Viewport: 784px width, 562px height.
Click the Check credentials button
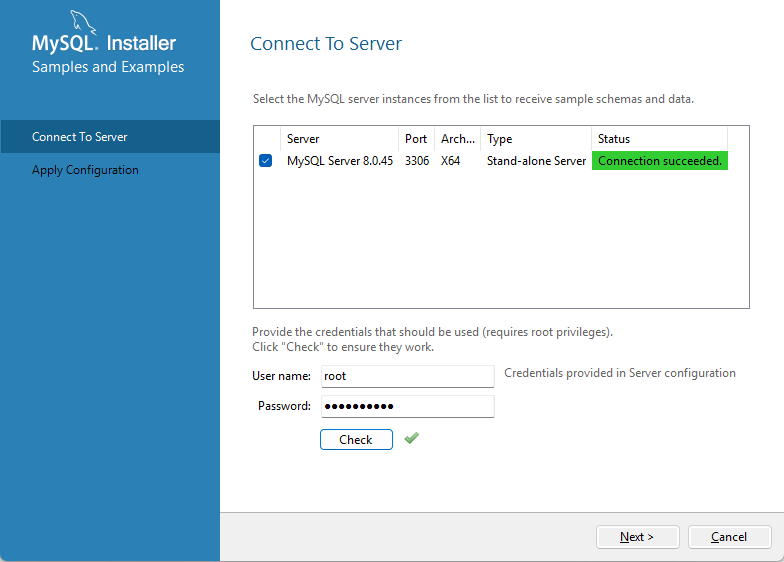tap(356, 440)
